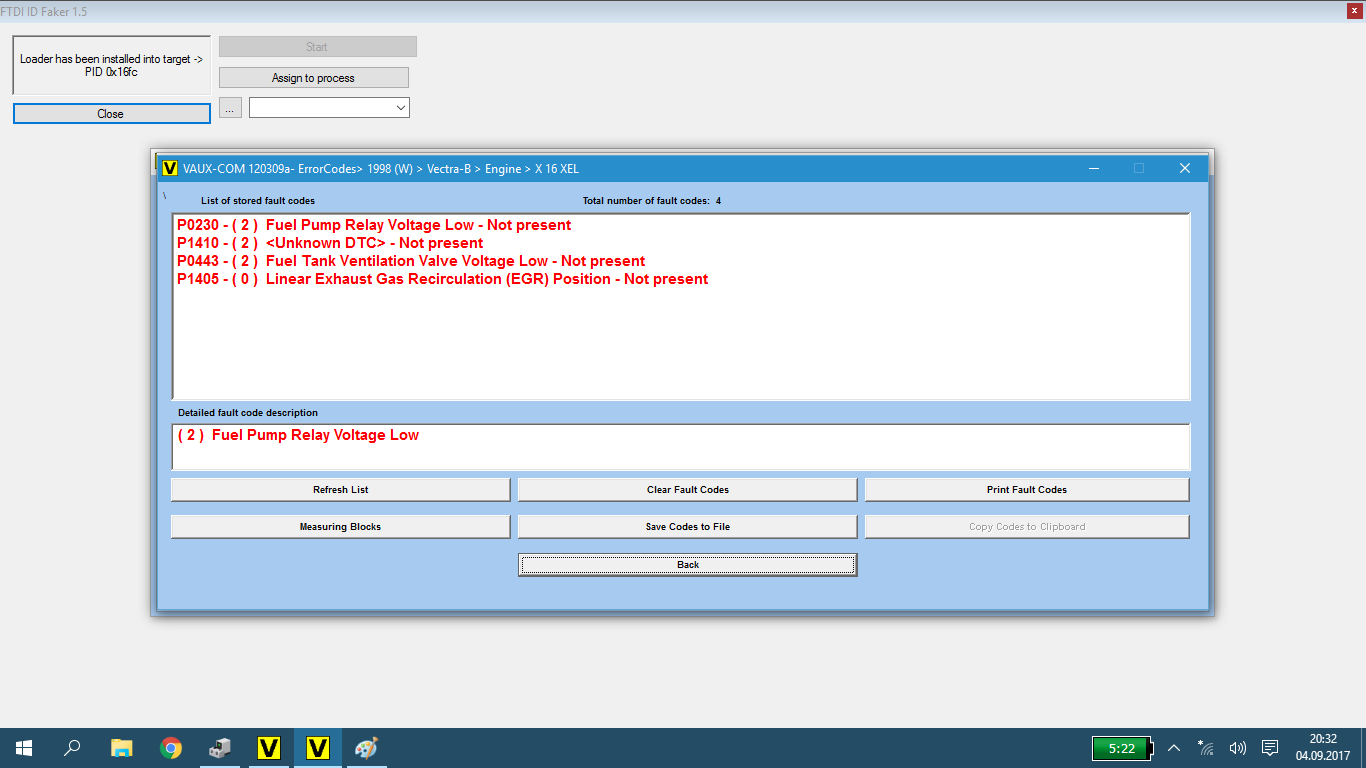Screen dimensions: 1366x768
Task: Click the green battery indicator
Action: pos(1121,748)
